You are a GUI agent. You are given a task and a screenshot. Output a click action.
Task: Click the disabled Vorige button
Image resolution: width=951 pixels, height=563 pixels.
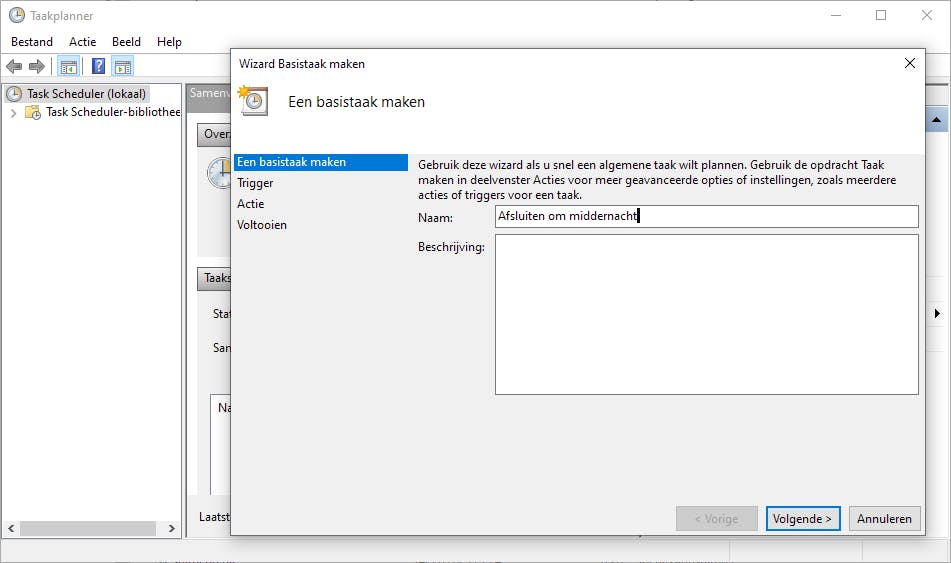coord(717,519)
